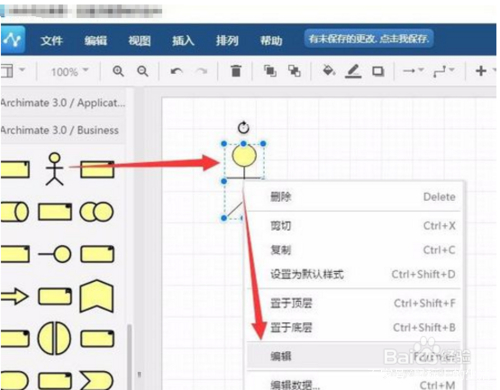Click the send to back icon

294,71
